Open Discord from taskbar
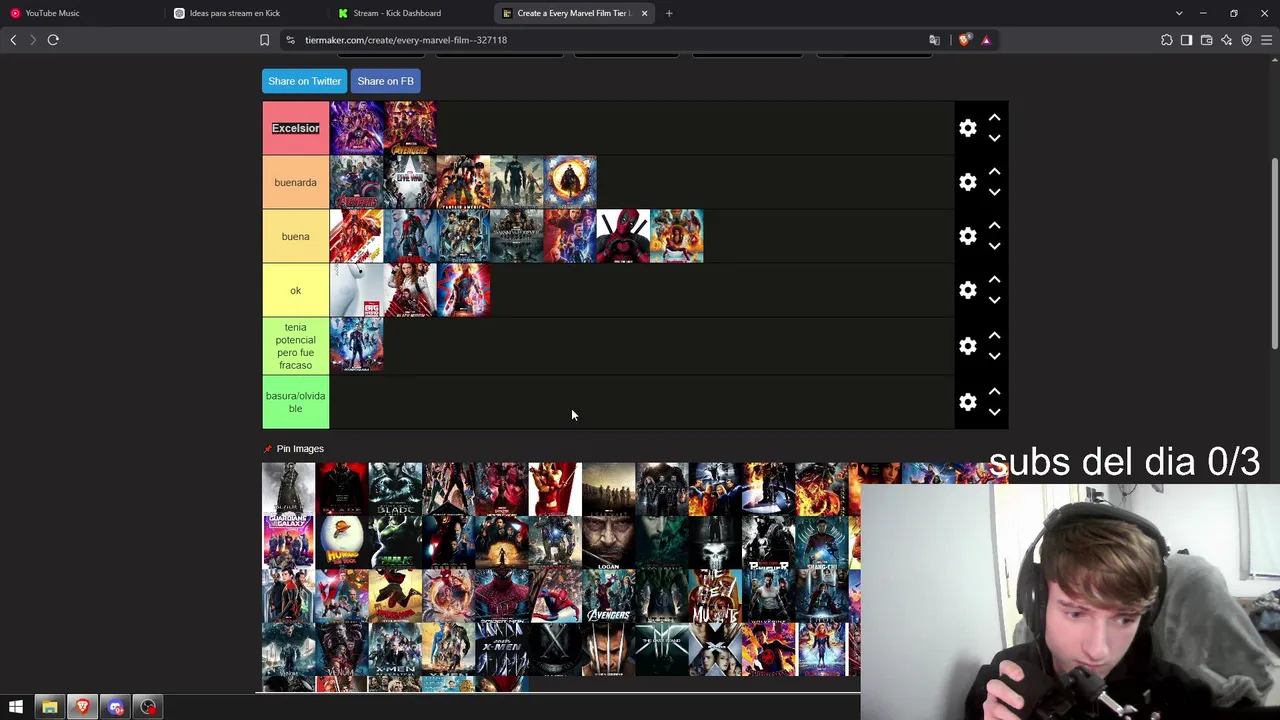 click(x=115, y=707)
